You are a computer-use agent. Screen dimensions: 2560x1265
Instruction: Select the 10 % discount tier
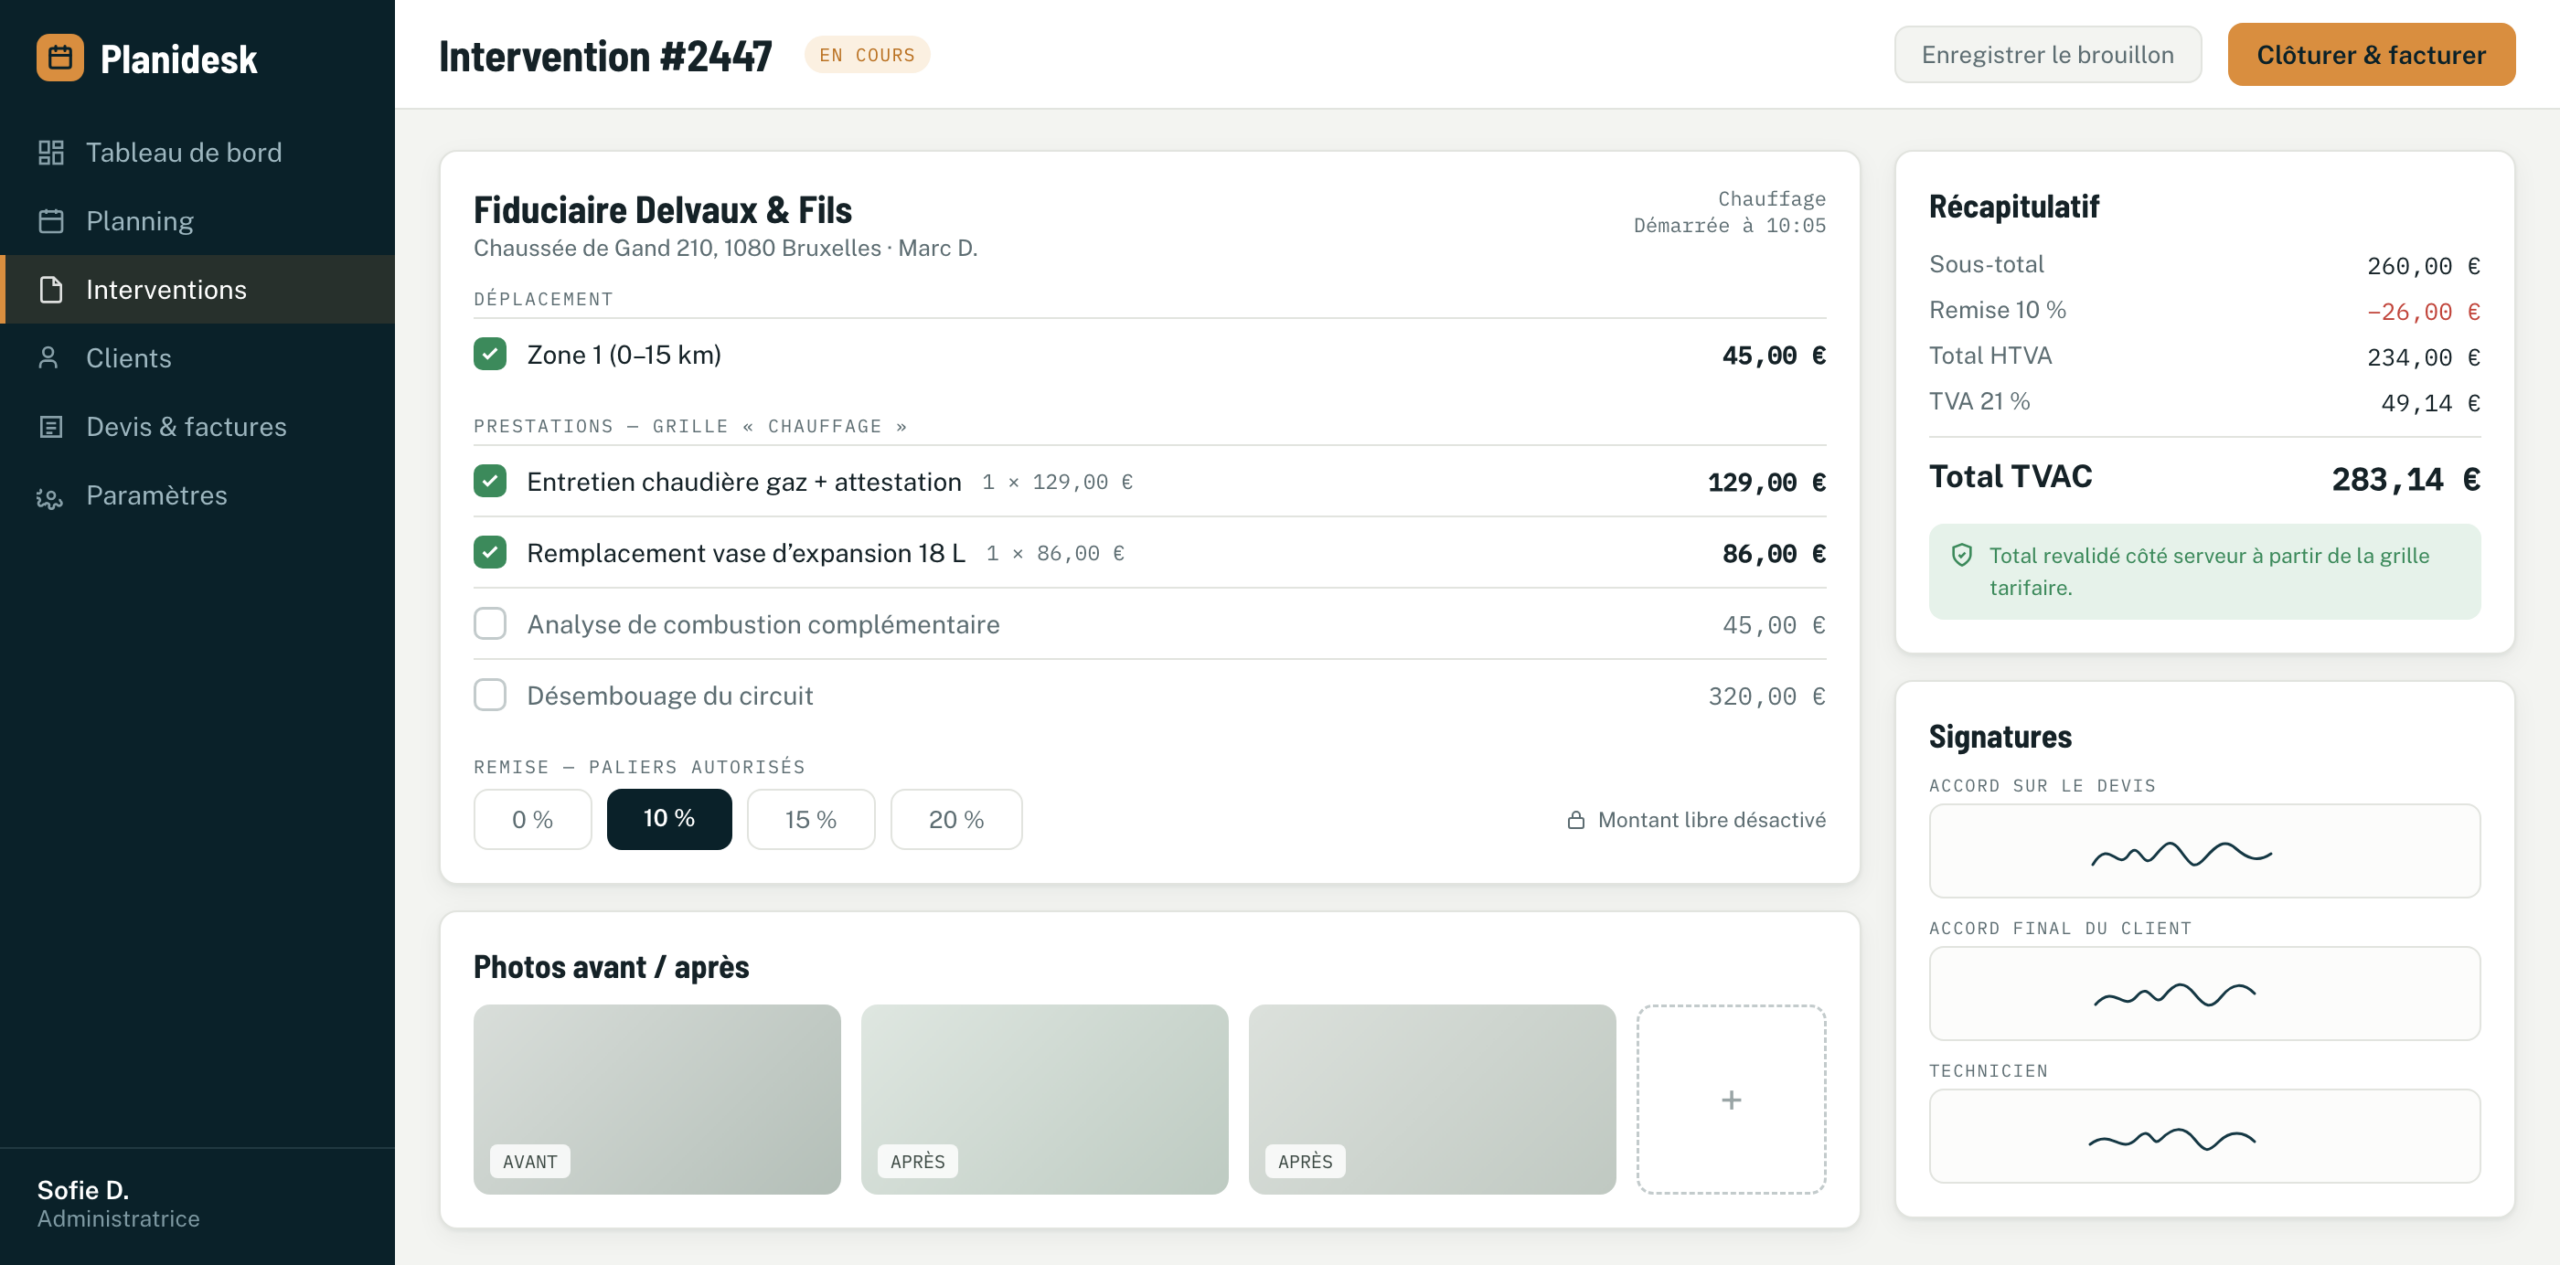(x=669, y=819)
